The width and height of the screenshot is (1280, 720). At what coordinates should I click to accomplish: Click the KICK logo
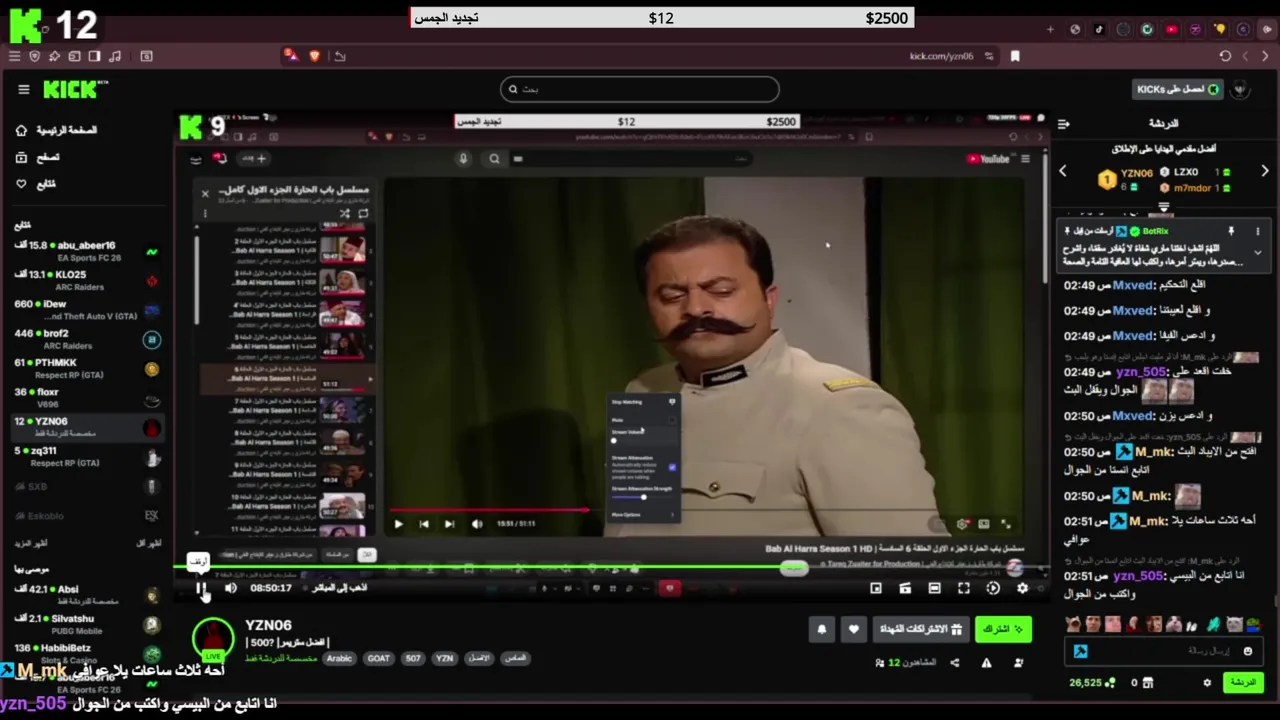pos(75,90)
